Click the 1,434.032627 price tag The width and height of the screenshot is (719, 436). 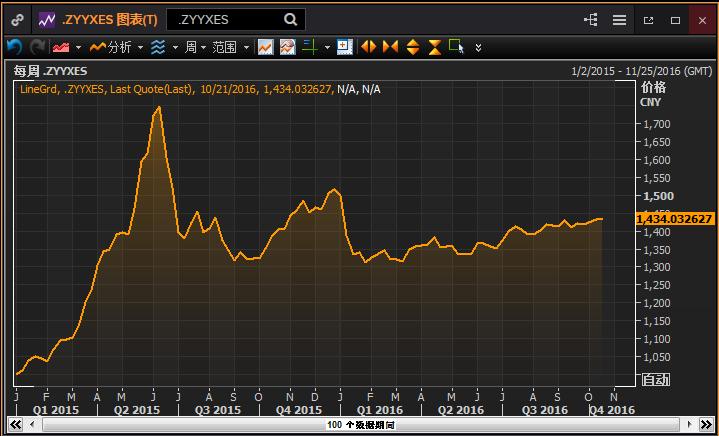click(675, 219)
